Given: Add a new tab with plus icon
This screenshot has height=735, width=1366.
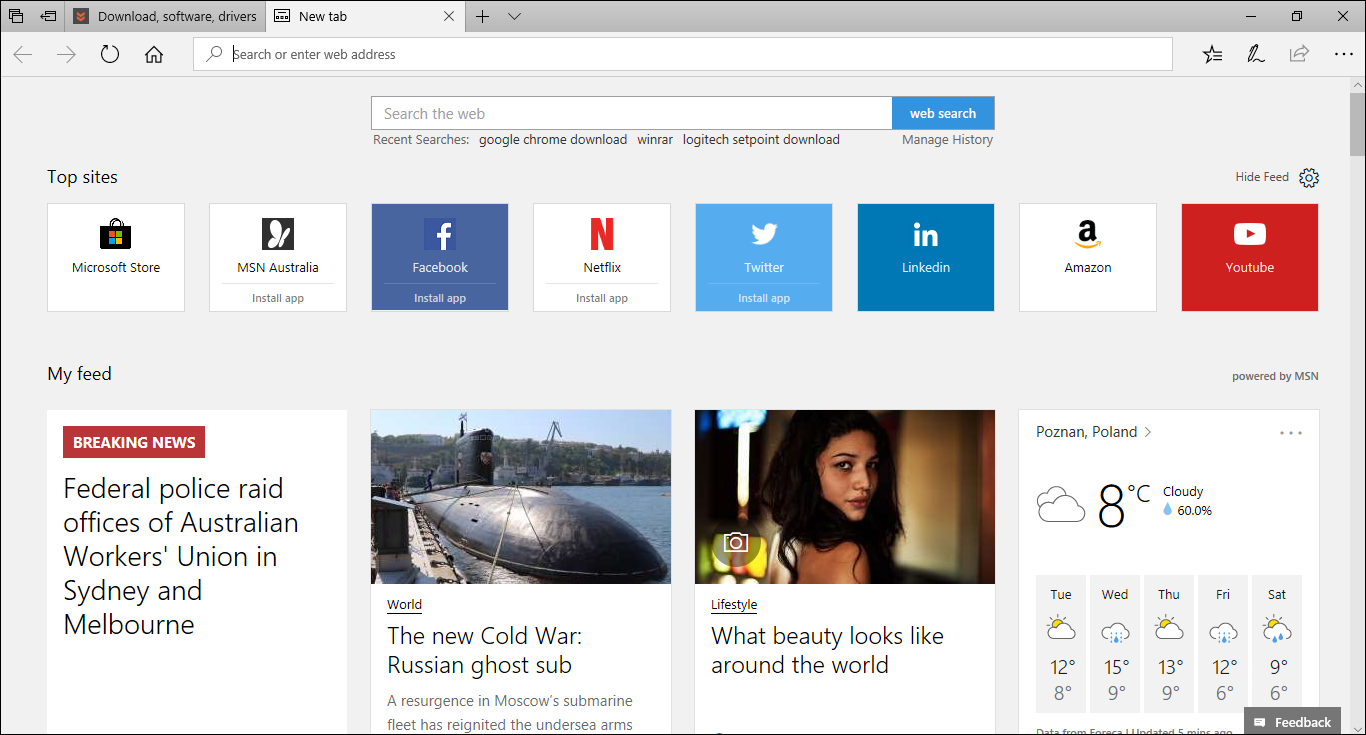Looking at the screenshot, I should [x=482, y=16].
